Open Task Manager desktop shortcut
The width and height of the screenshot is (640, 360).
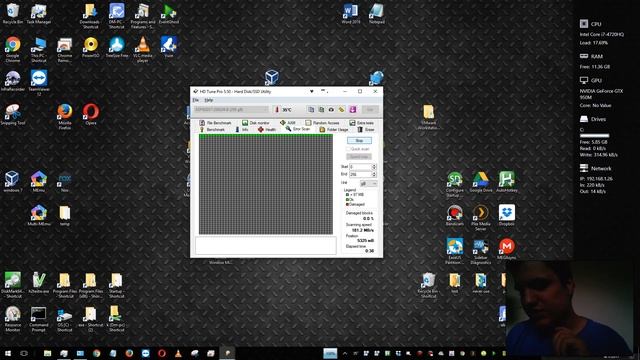(39, 14)
